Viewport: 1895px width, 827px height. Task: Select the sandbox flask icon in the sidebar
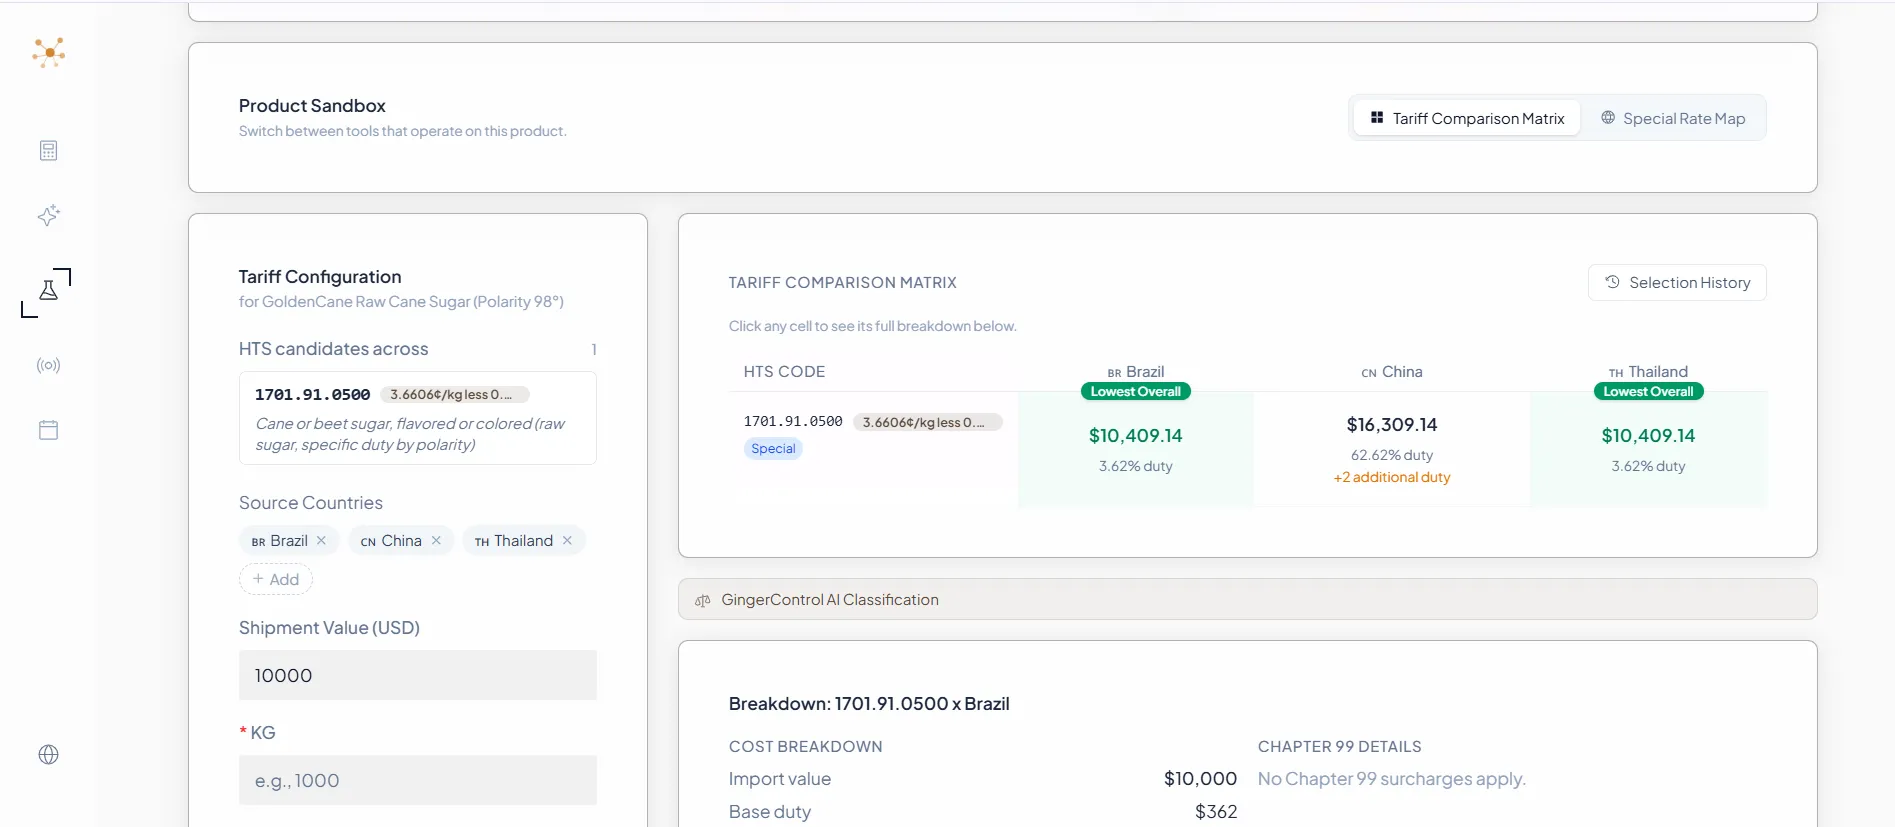[x=48, y=291]
